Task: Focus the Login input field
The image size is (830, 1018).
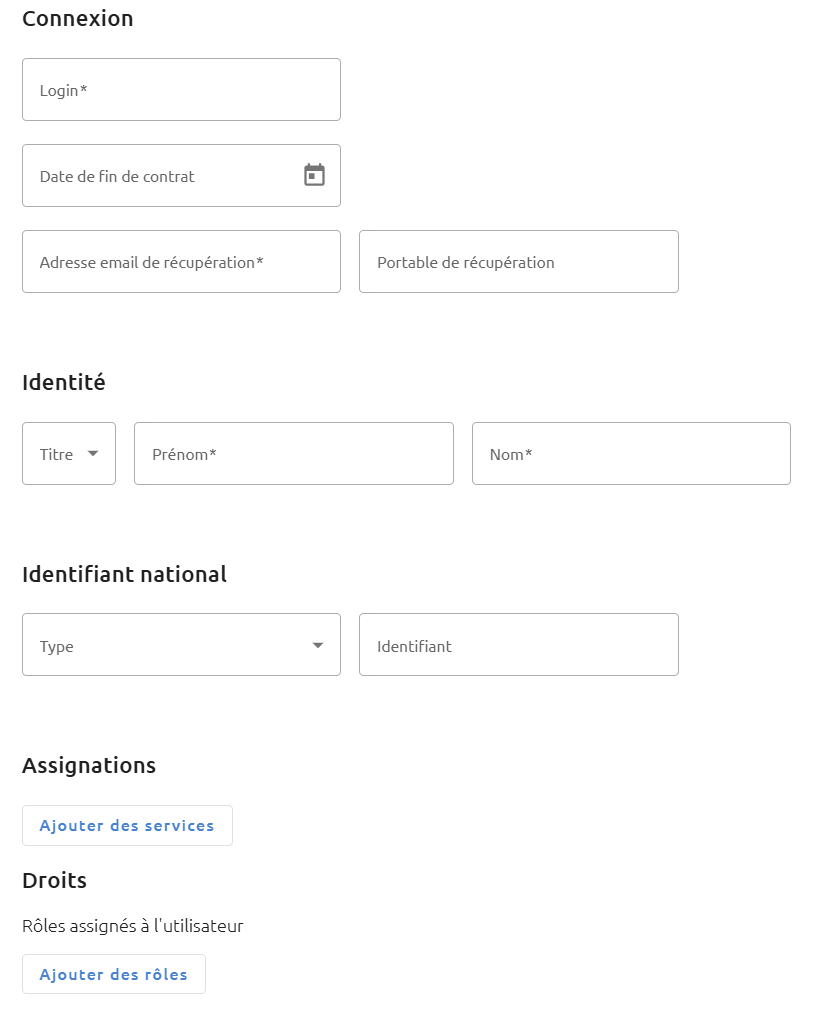Action: tap(181, 90)
